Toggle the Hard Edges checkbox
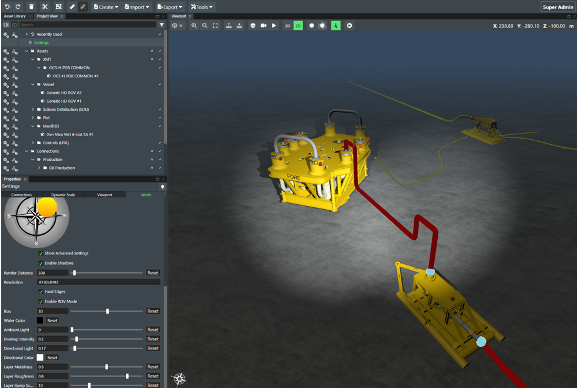 pyautogui.click(x=41, y=292)
